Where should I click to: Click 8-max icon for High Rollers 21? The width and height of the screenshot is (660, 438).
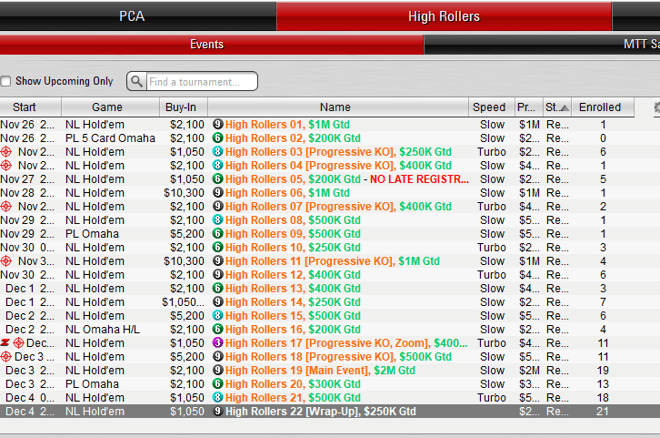[218, 398]
